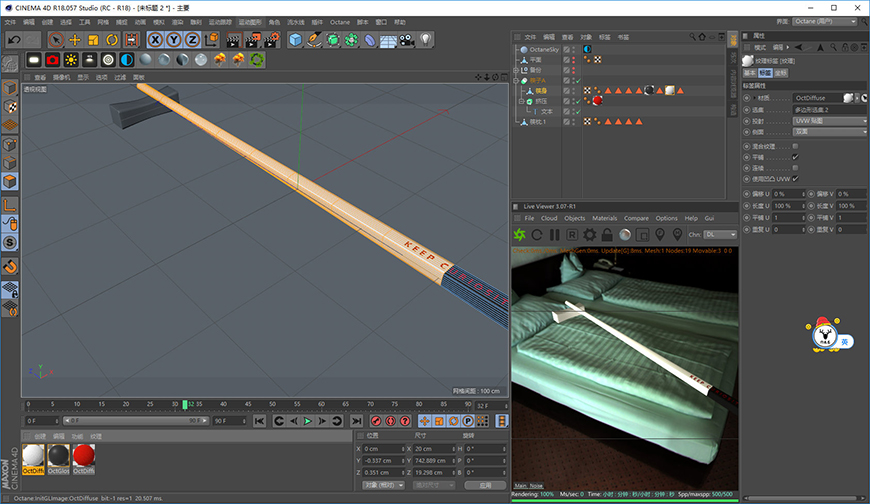
Task: Open the UVW projection dropdown
Action: pyautogui.click(x=829, y=121)
